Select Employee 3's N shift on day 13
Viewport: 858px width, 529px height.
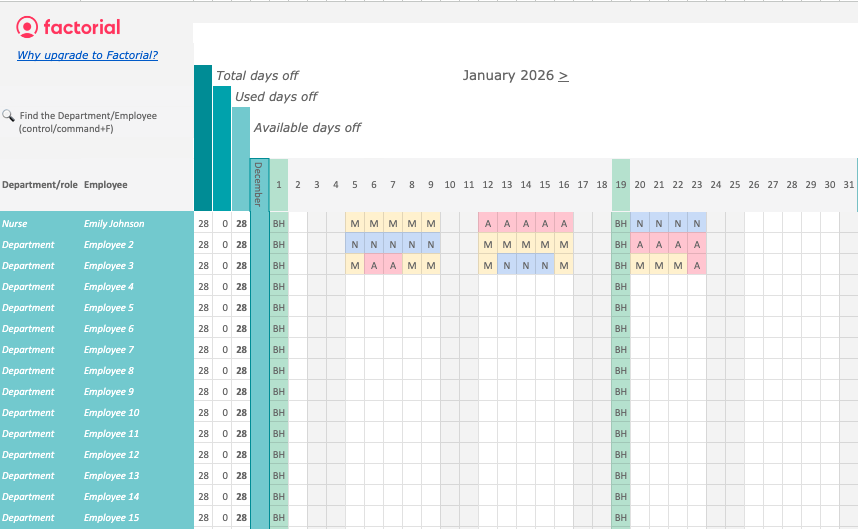click(x=507, y=265)
